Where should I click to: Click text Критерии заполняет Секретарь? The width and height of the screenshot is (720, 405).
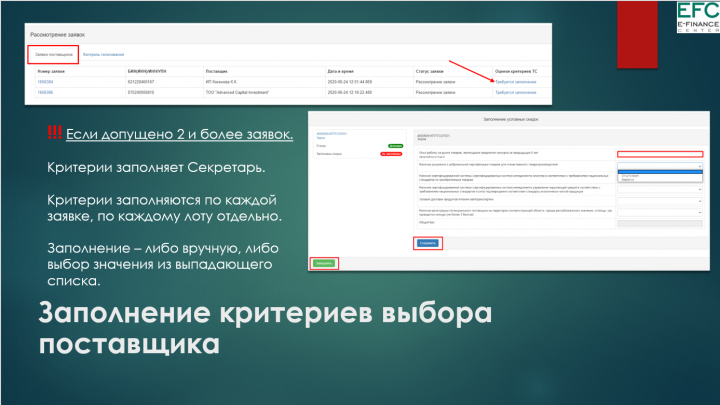click(x=156, y=168)
